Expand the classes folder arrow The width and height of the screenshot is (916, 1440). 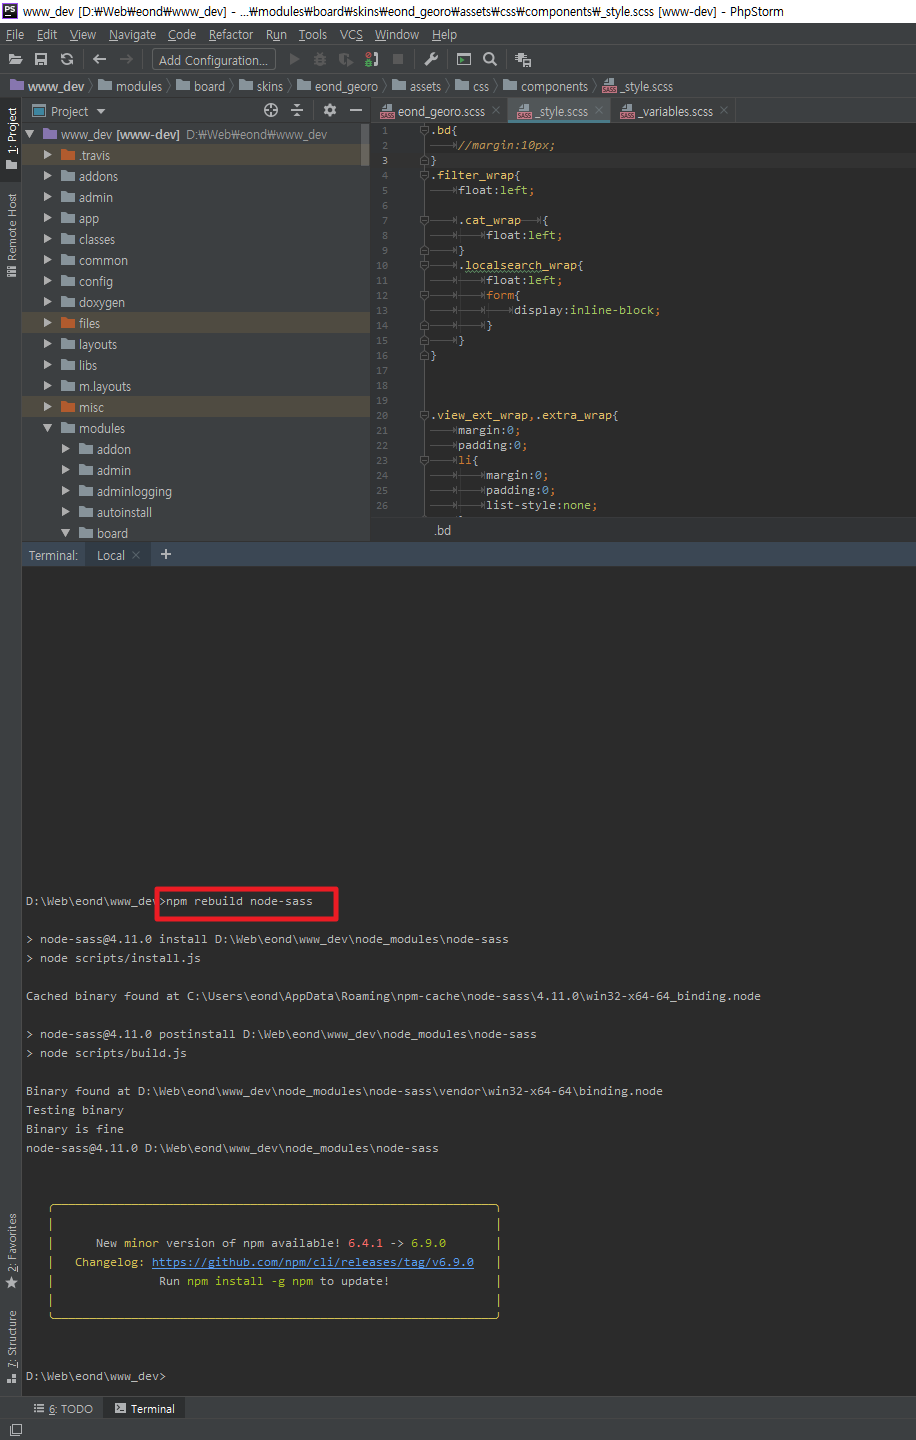pyautogui.click(x=47, y=239)
